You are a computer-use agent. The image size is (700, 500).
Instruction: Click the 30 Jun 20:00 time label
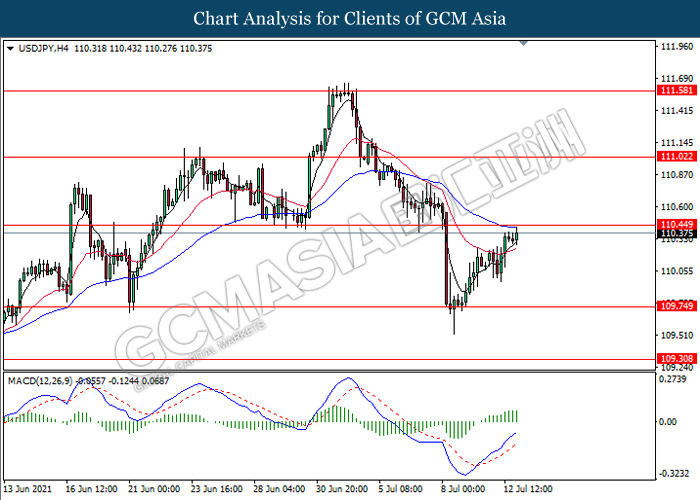pyautogui.click(x=342, y=489)
